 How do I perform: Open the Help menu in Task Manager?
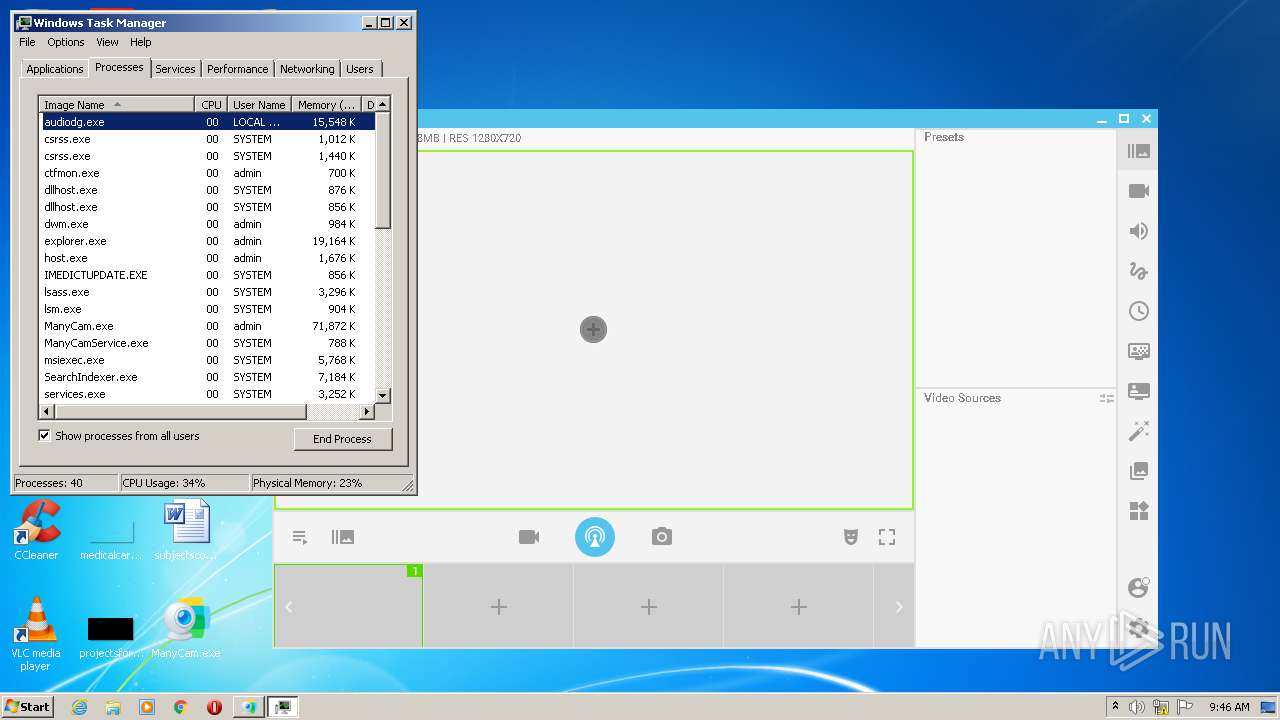(141, 42)
